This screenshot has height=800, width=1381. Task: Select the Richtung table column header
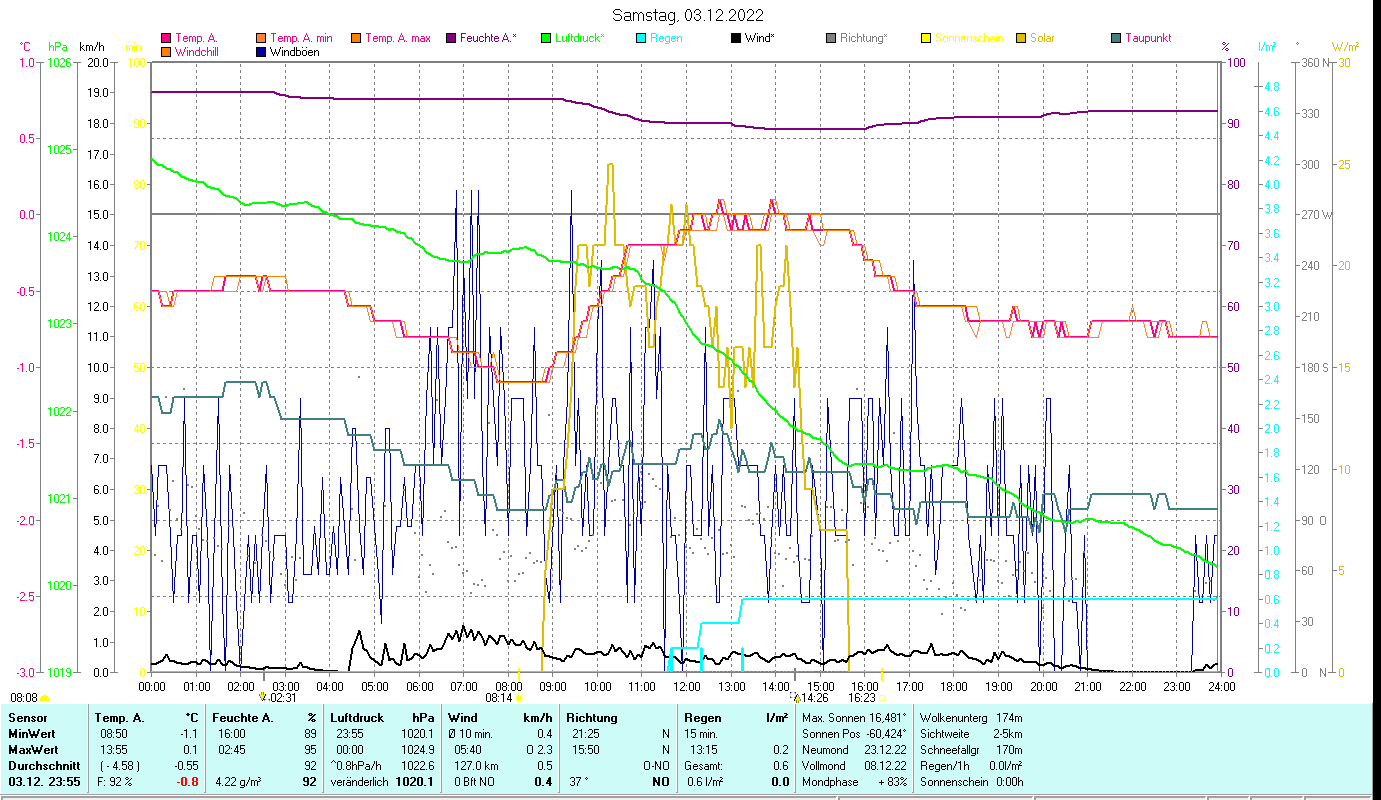[592, 718]
